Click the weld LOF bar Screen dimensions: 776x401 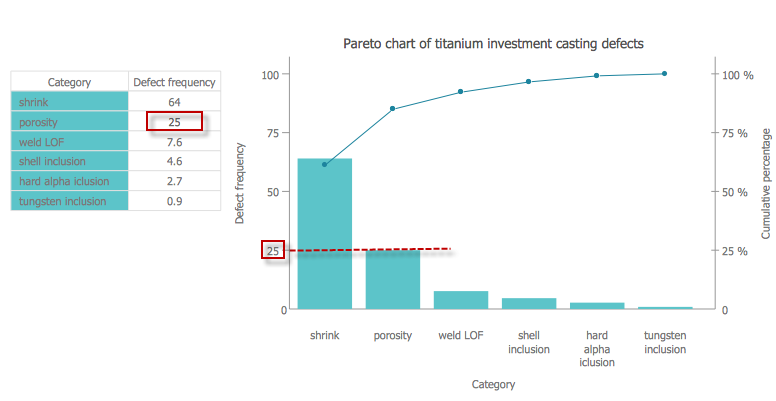pos(460,299)
